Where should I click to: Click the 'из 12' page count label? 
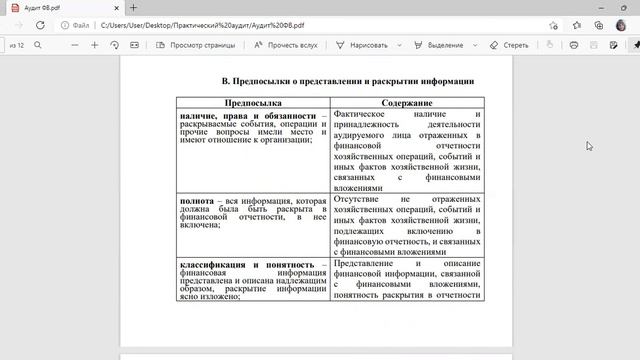point(17,45)
